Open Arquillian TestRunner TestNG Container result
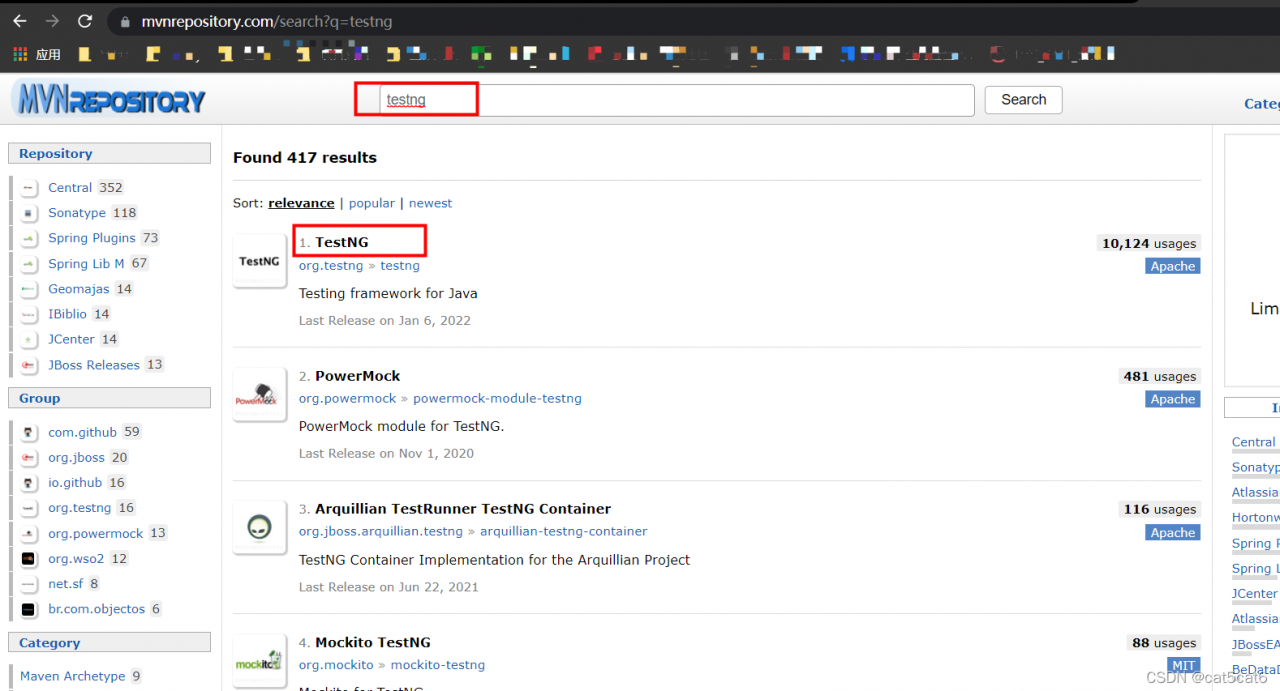The height and width of the screenshot is (691, 1280). (x=463, y=509)
